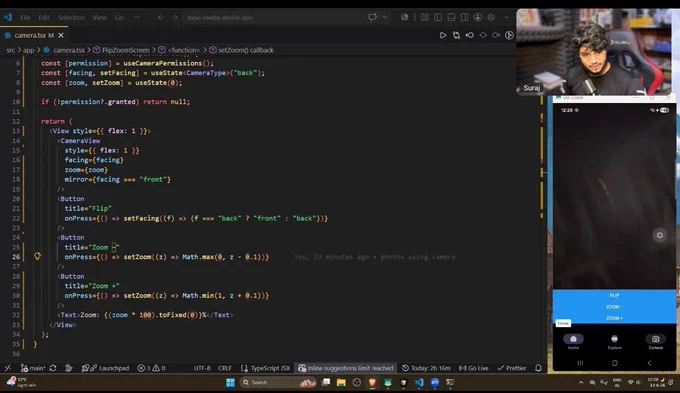
Task: Select the FlipZoomScreen breadcrumb
Action: 121,50
